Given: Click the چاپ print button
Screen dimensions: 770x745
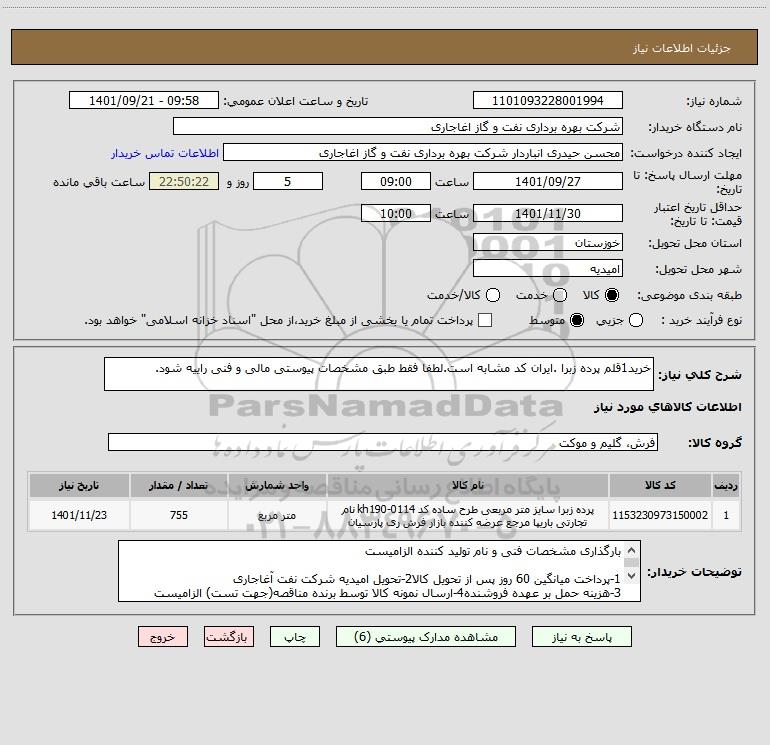Looking at the screenshot, I should tap(295, 637).
